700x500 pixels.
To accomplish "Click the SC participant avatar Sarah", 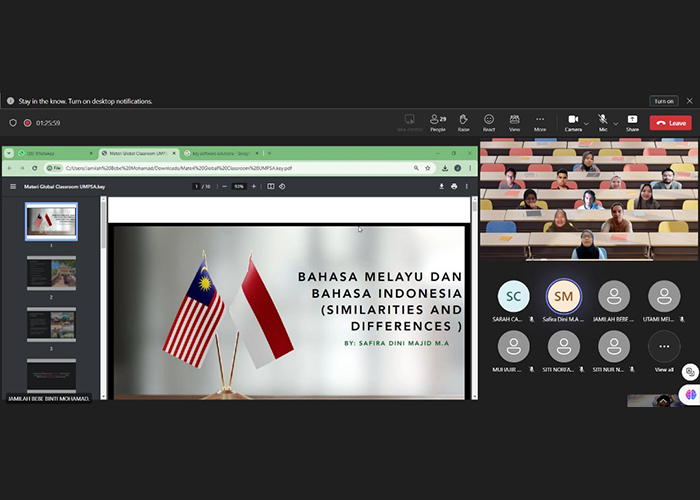I will (513, 296).
